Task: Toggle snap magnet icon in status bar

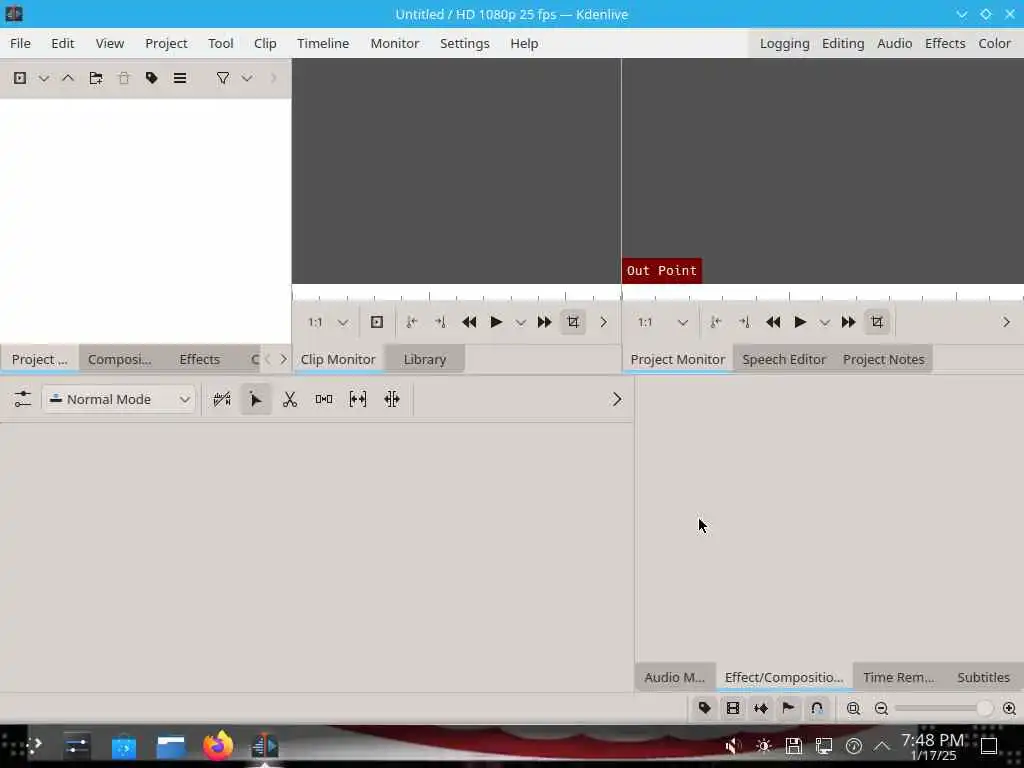Action: tap(817, 709)
